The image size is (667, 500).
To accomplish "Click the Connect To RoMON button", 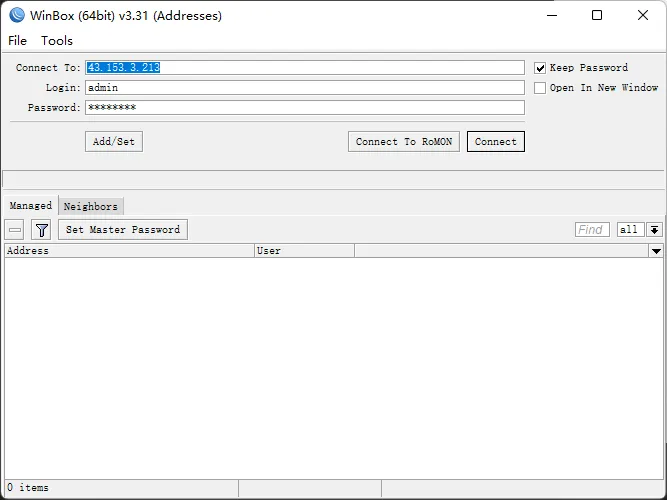I will 404,142.
